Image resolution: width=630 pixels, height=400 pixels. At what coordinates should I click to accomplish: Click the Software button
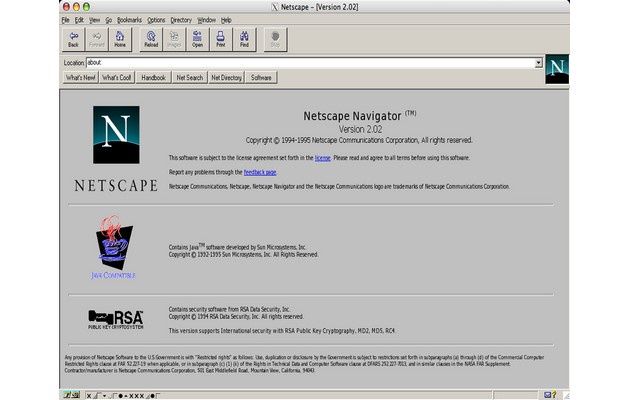point(261,78)
